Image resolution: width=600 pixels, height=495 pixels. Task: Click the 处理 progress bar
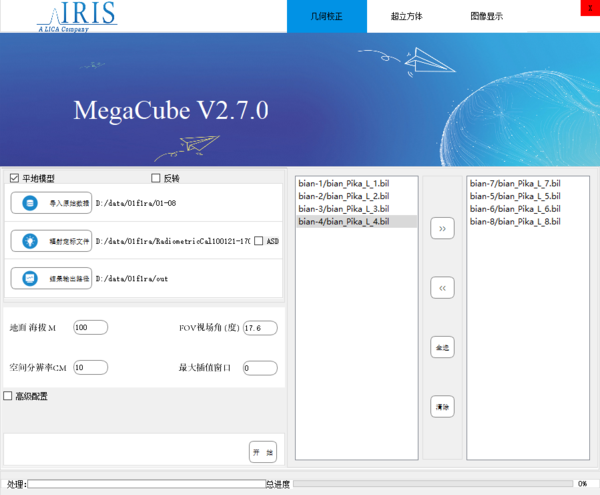147,484
